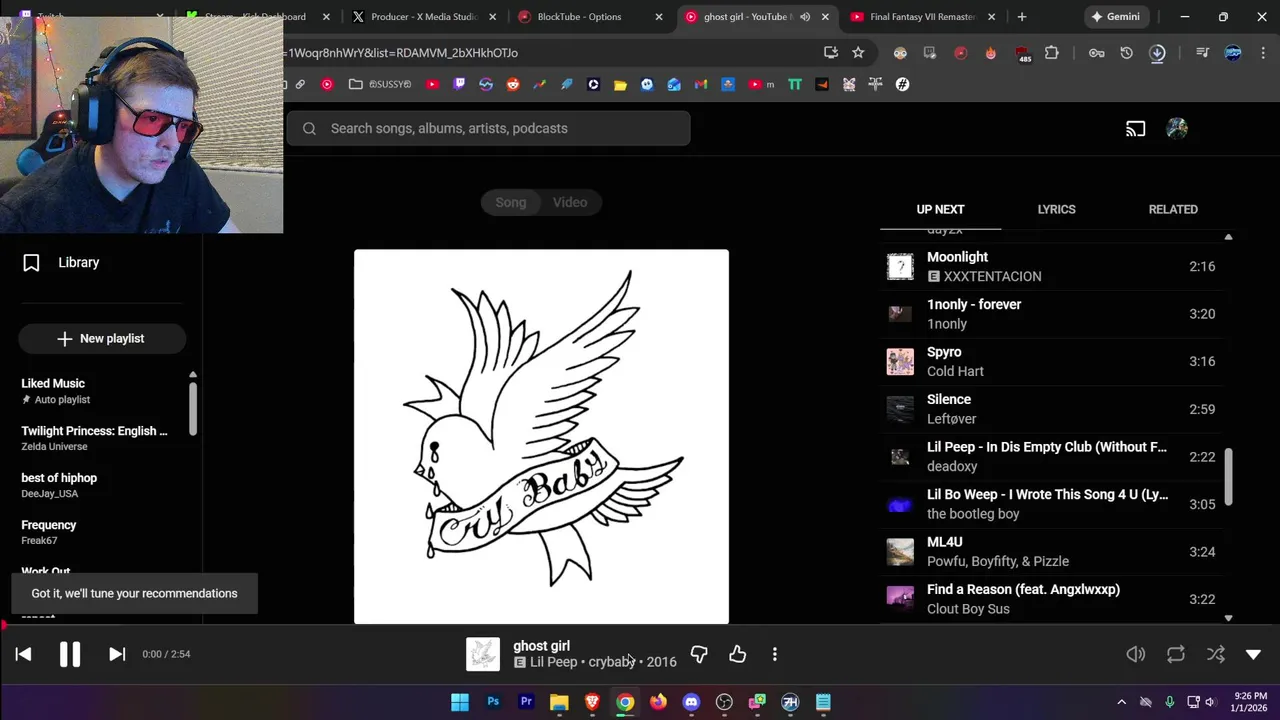Create a New playlist
Viewport: 1280px width, 720px height.
coord(101,339)
